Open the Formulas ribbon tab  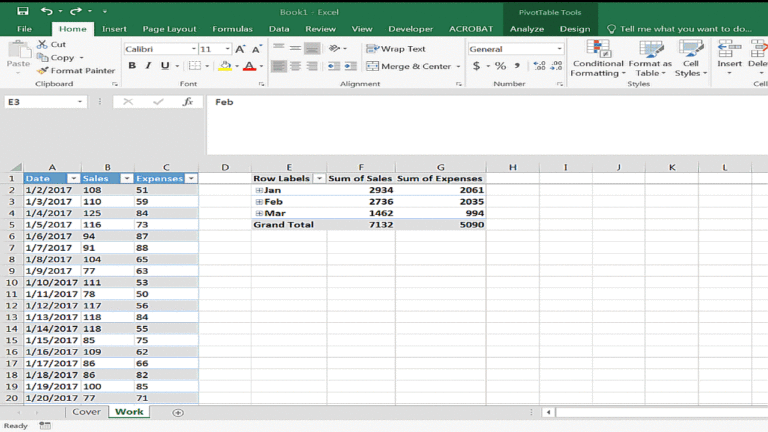(x=232, y=29)
